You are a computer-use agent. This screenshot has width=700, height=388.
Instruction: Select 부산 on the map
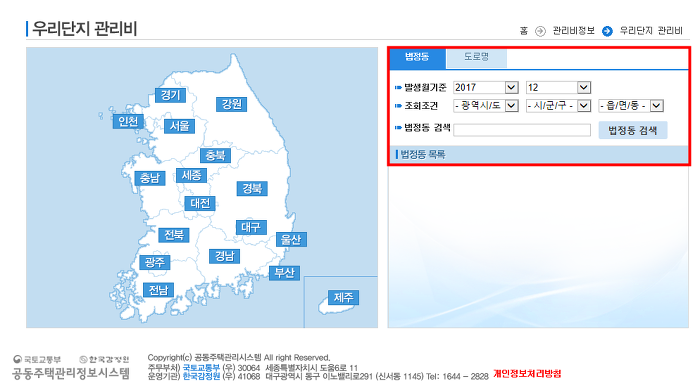(x=284, y=273)
